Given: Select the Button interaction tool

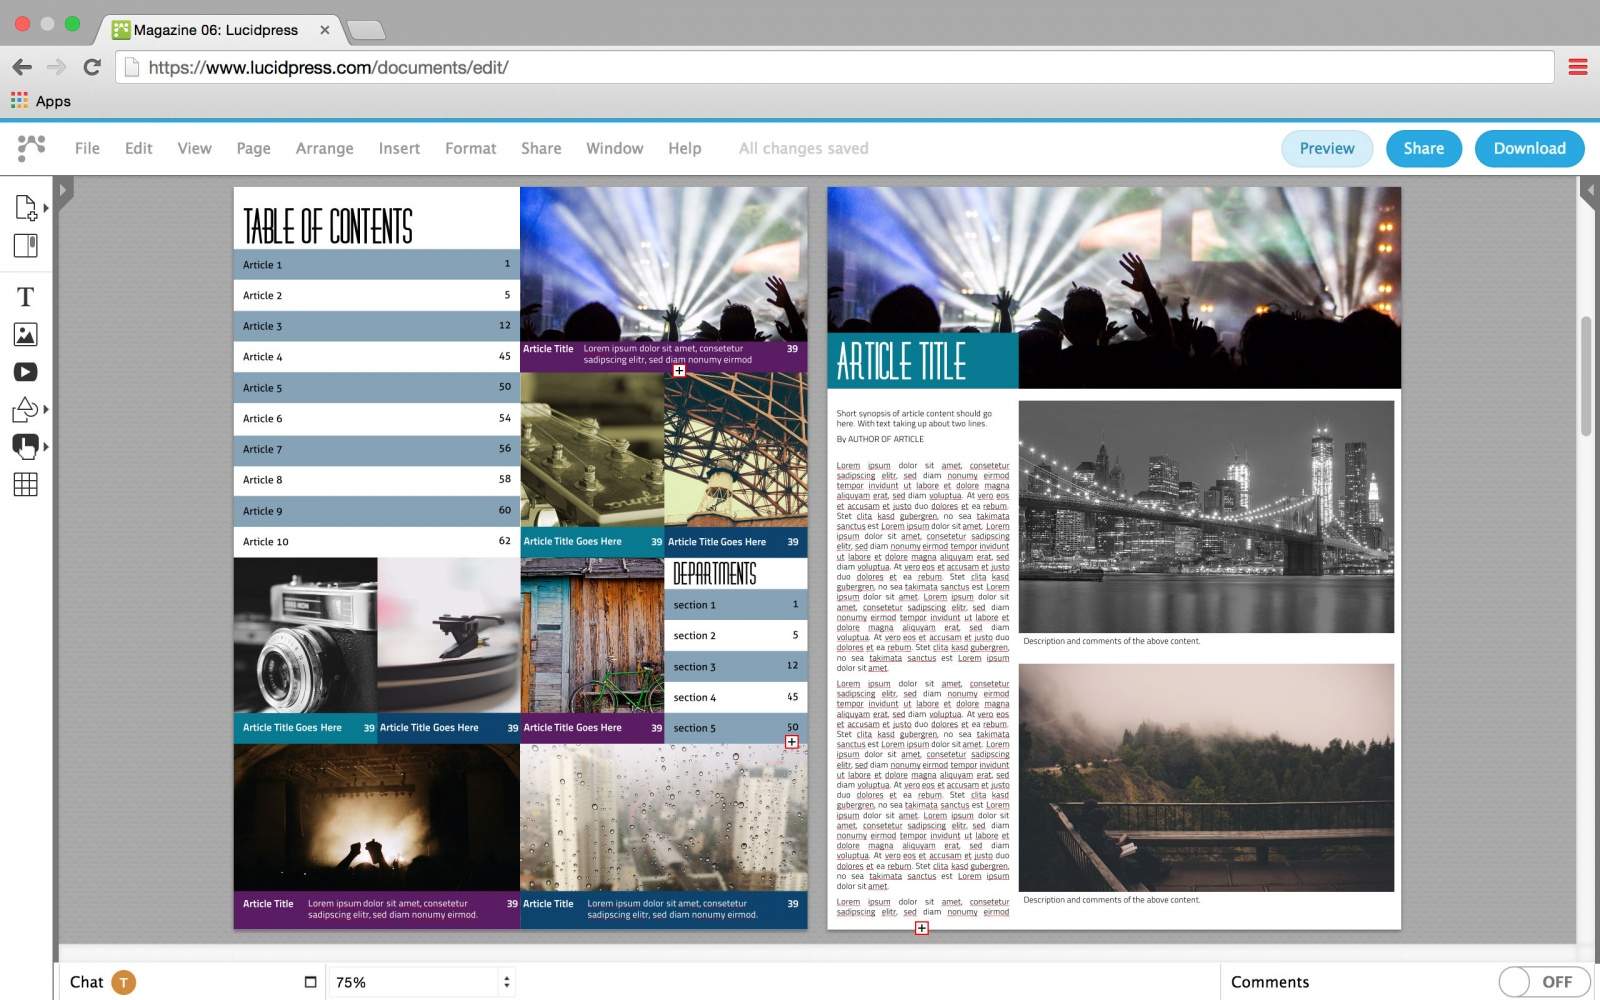Looking at the screenshot, I should (26, 446).
